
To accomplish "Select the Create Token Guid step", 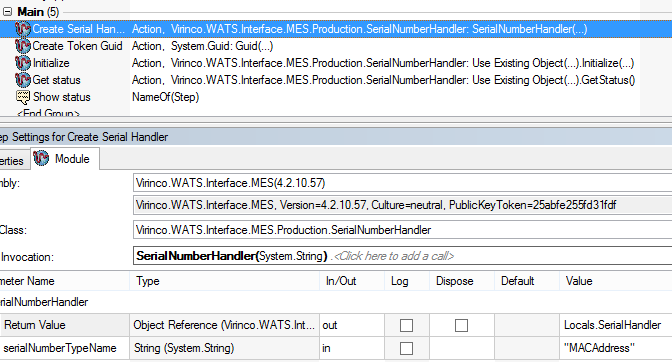I will [77, 46].
